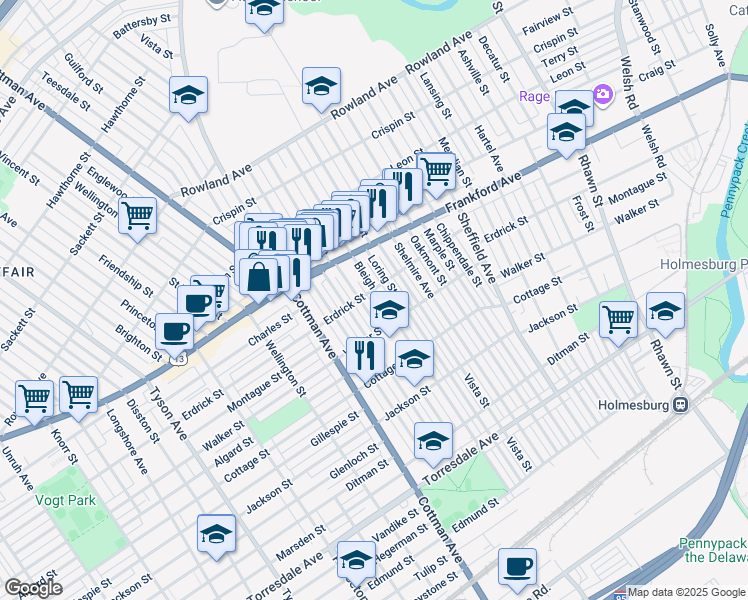Click the shopping bag store marker on Frankford Ave
Image resolution: width=748 pixels, height=600 pixels.
tap(258, 279)
